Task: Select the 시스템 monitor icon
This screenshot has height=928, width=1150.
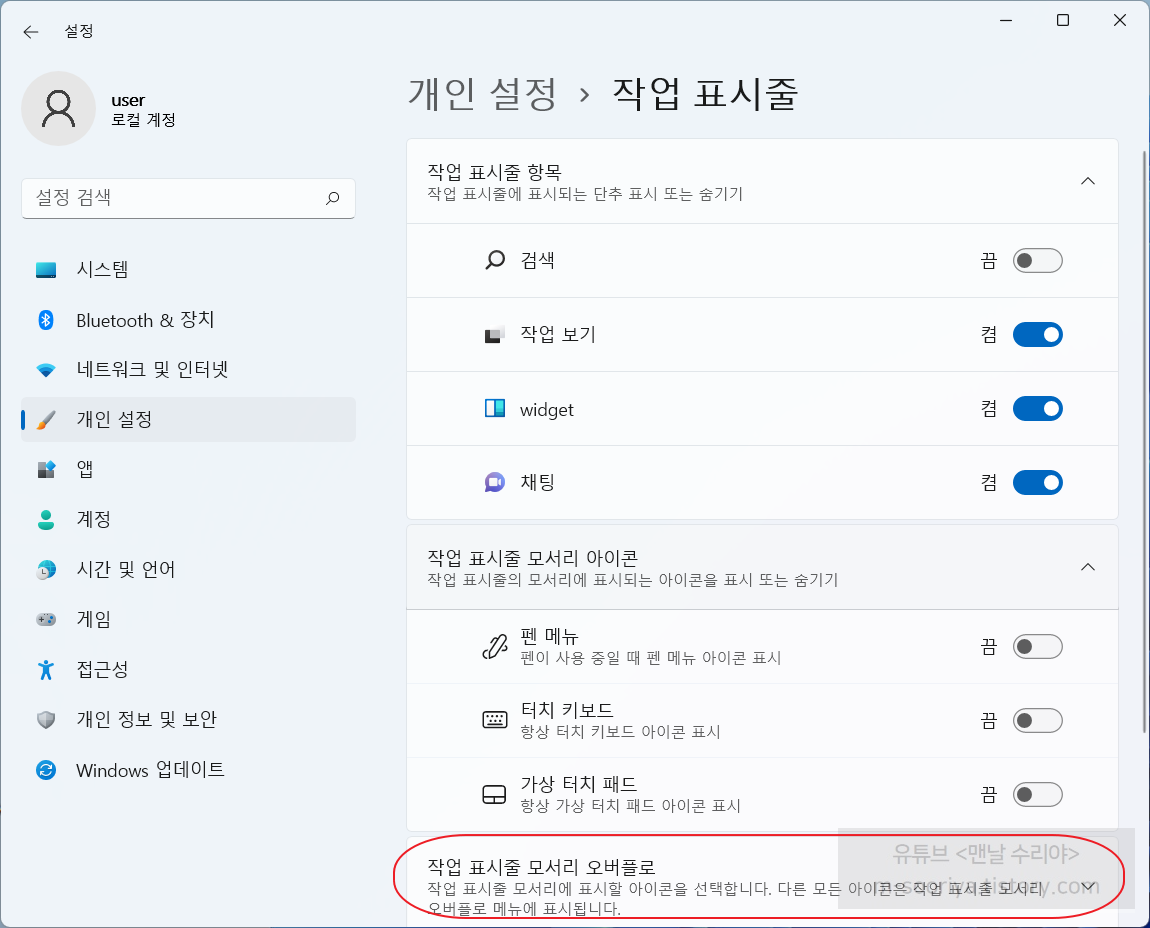Action: point(46,270)
